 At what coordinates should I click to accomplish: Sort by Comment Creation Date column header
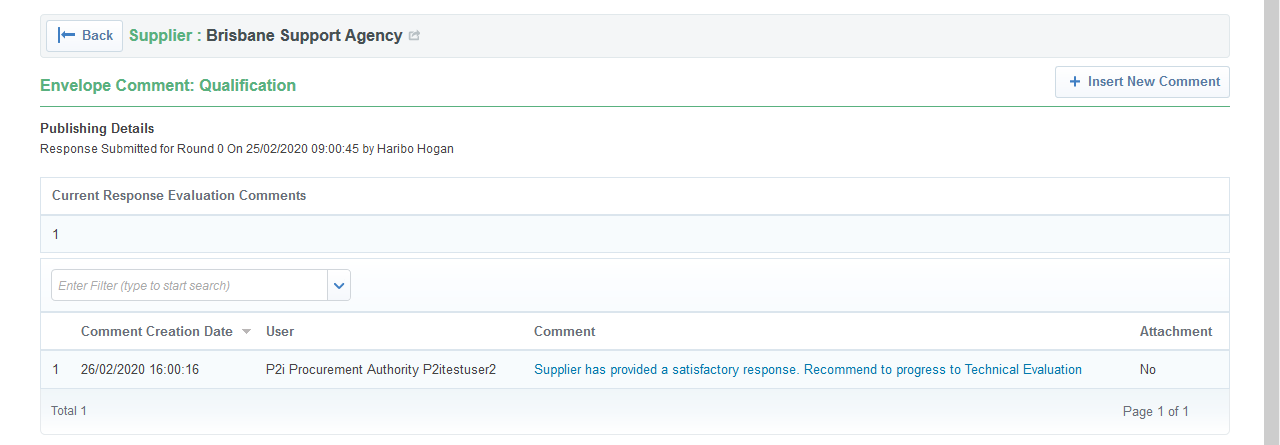[156, 331]
